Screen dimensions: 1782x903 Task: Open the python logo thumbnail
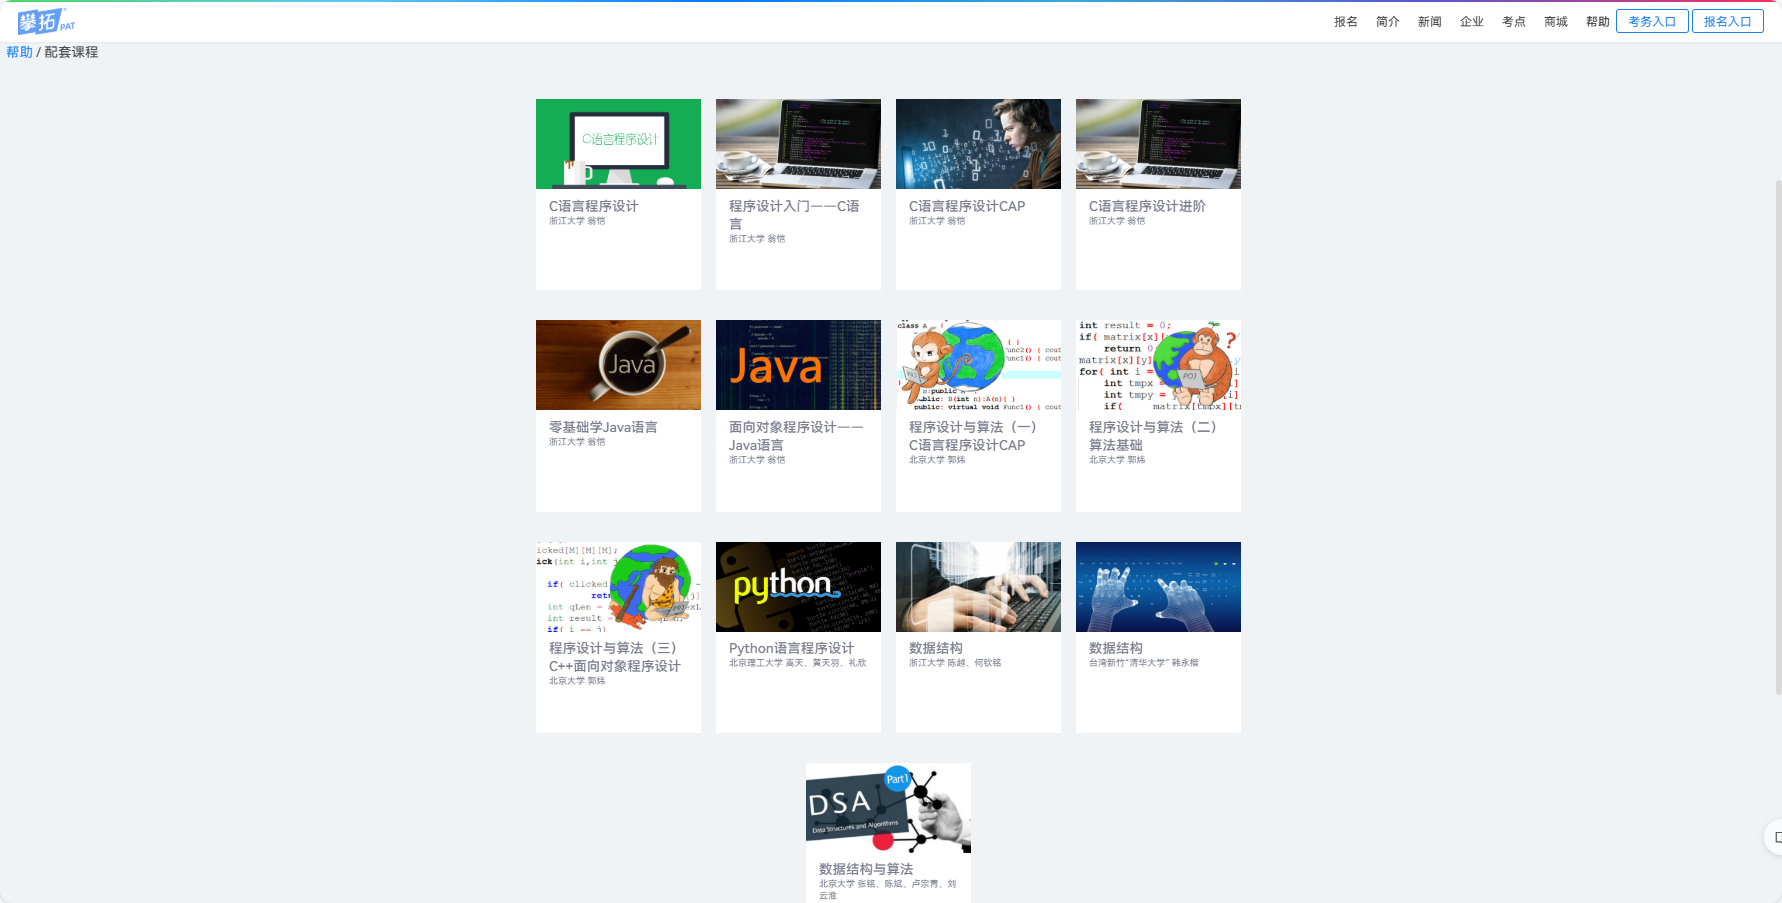pyautogui.click(x=798, y=587)
